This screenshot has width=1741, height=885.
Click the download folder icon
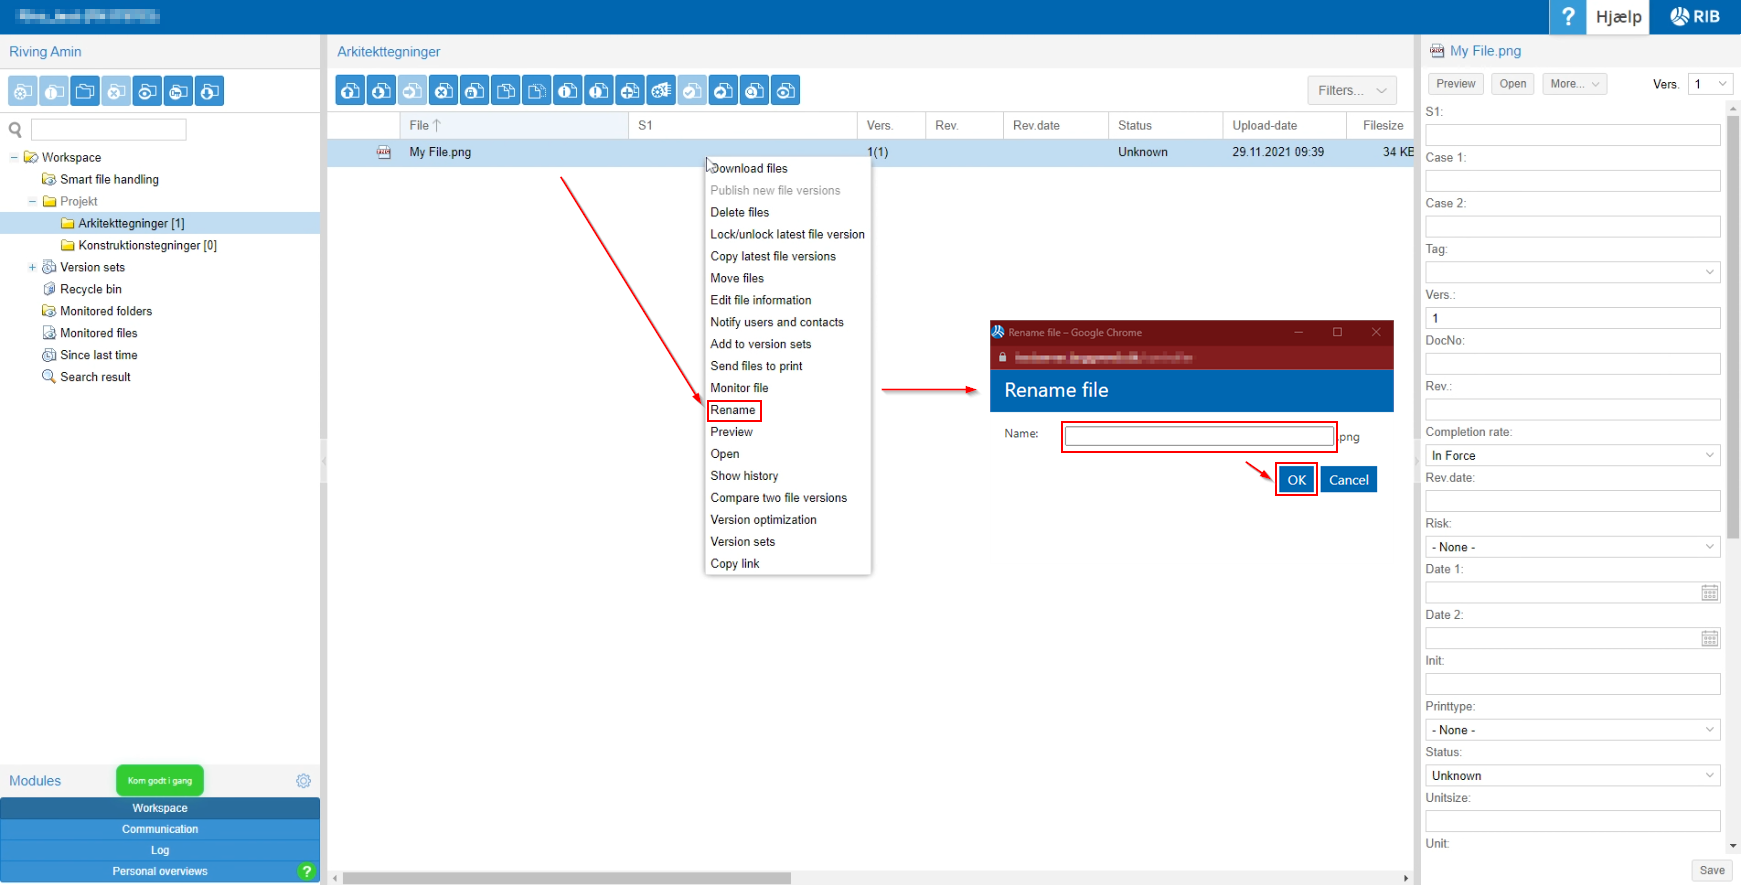pyautogui.click(x=209, y=92)
